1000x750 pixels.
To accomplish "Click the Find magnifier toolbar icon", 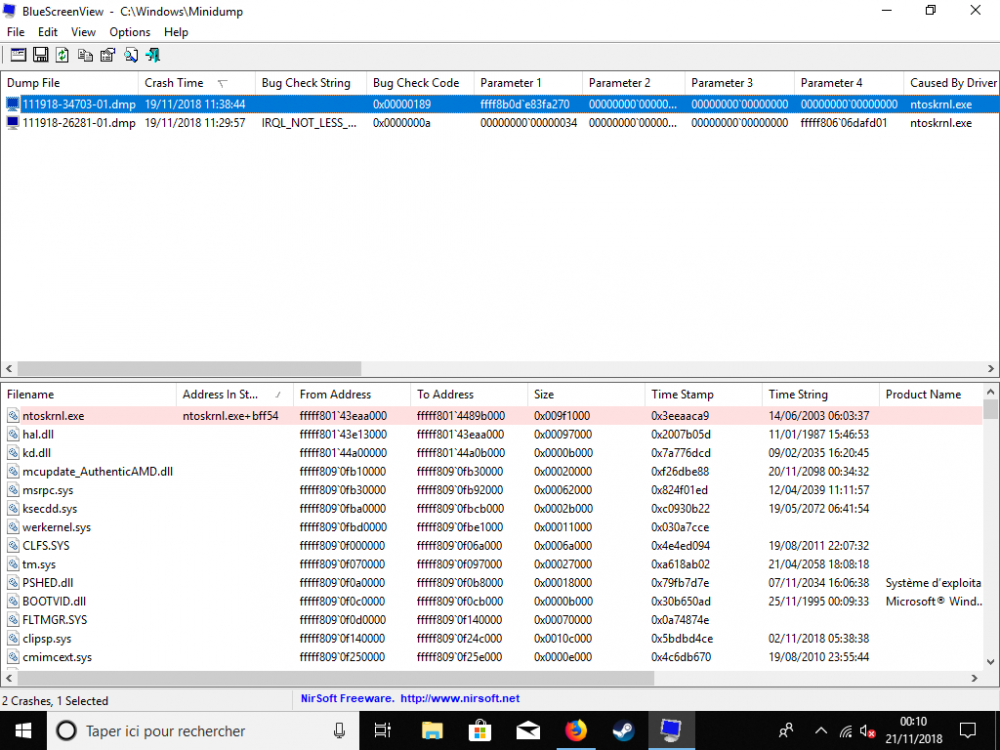I will [130, 55].
